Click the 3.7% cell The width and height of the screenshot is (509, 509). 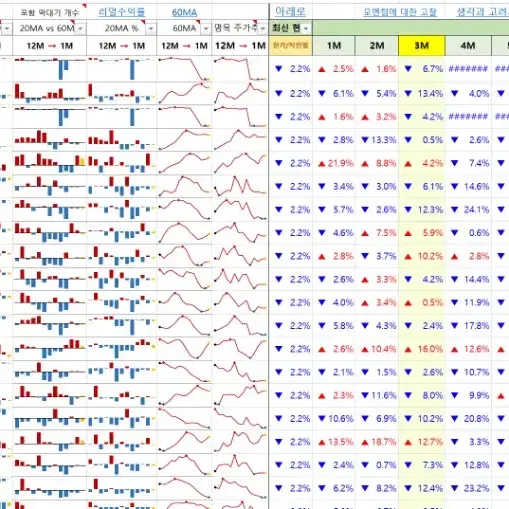tap(377, 256)
